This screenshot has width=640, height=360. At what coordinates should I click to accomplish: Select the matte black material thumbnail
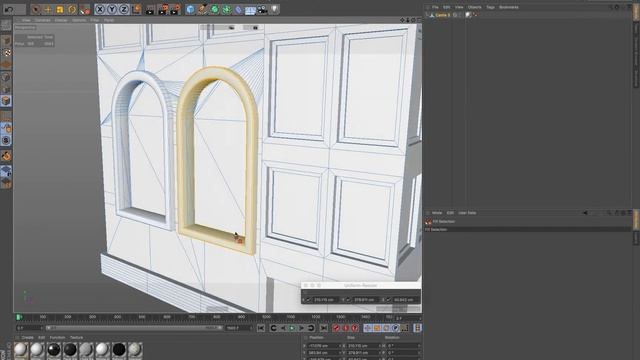click(x=119, y=351)
